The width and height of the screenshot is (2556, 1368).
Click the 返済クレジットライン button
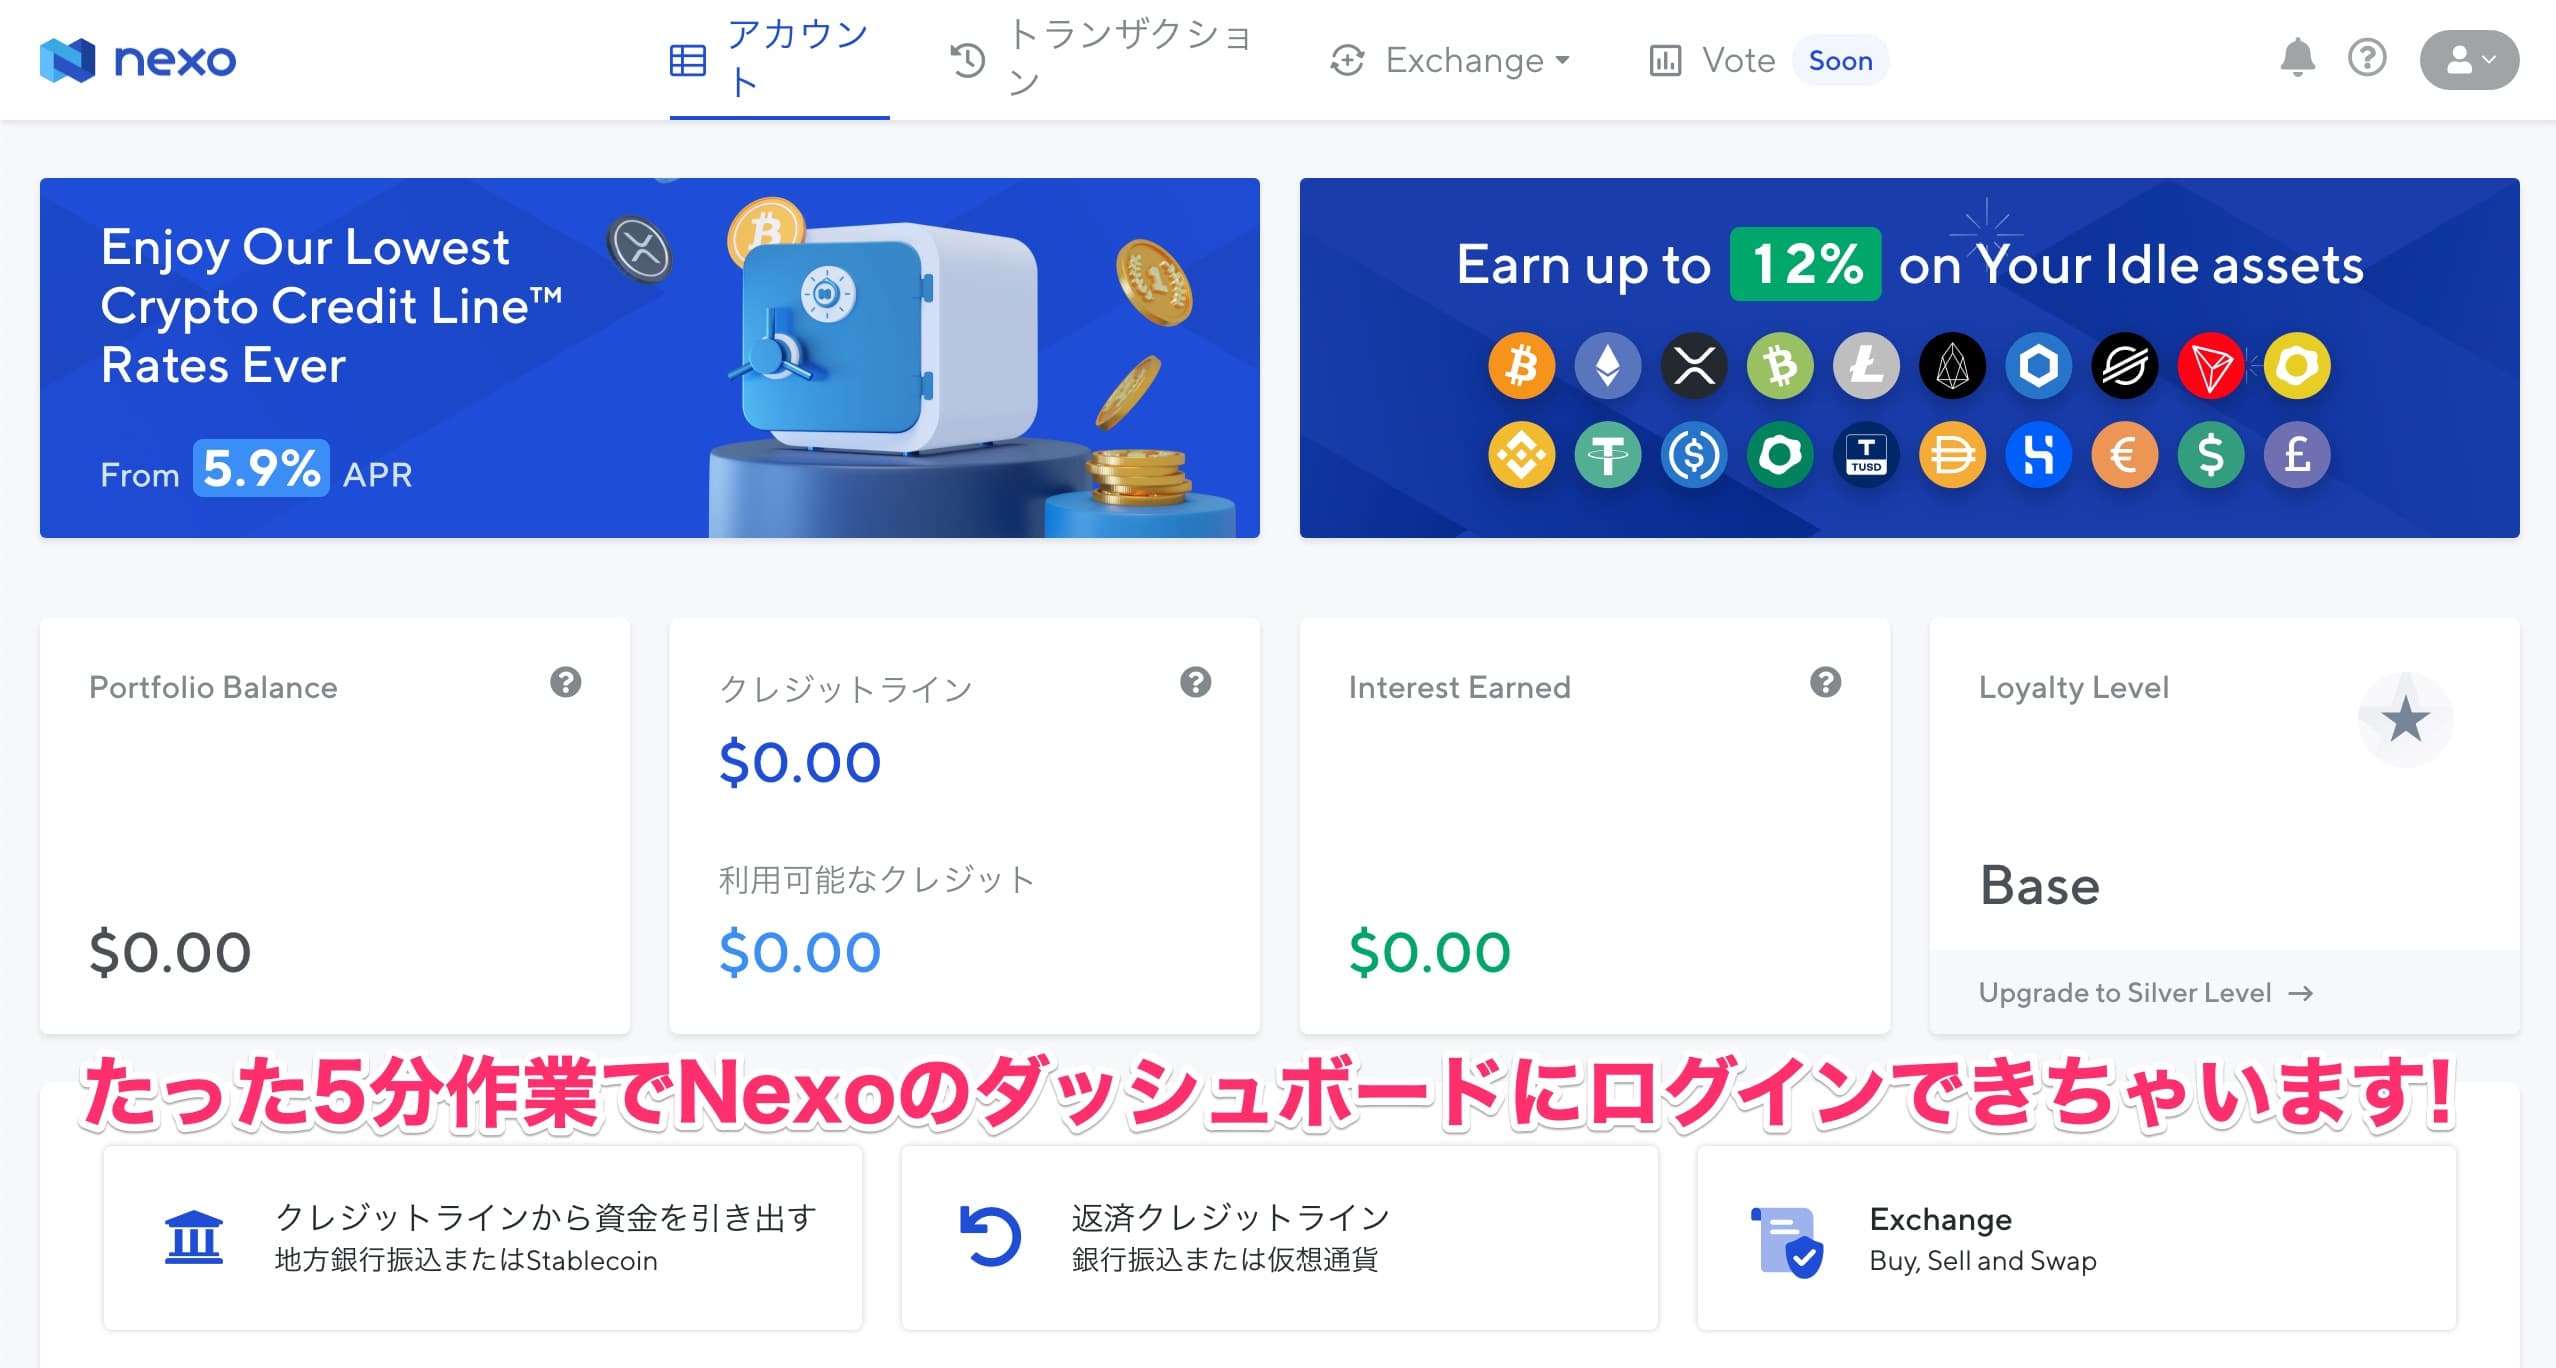pos(1280,1238)
